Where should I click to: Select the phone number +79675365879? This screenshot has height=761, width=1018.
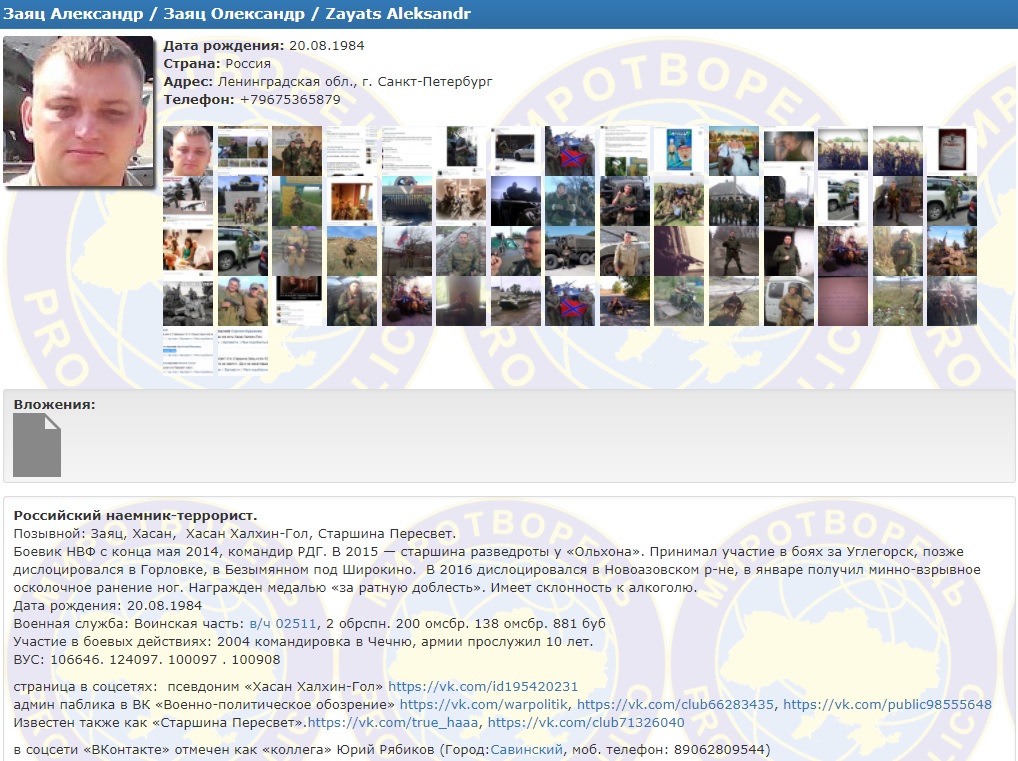coord(290,99)
